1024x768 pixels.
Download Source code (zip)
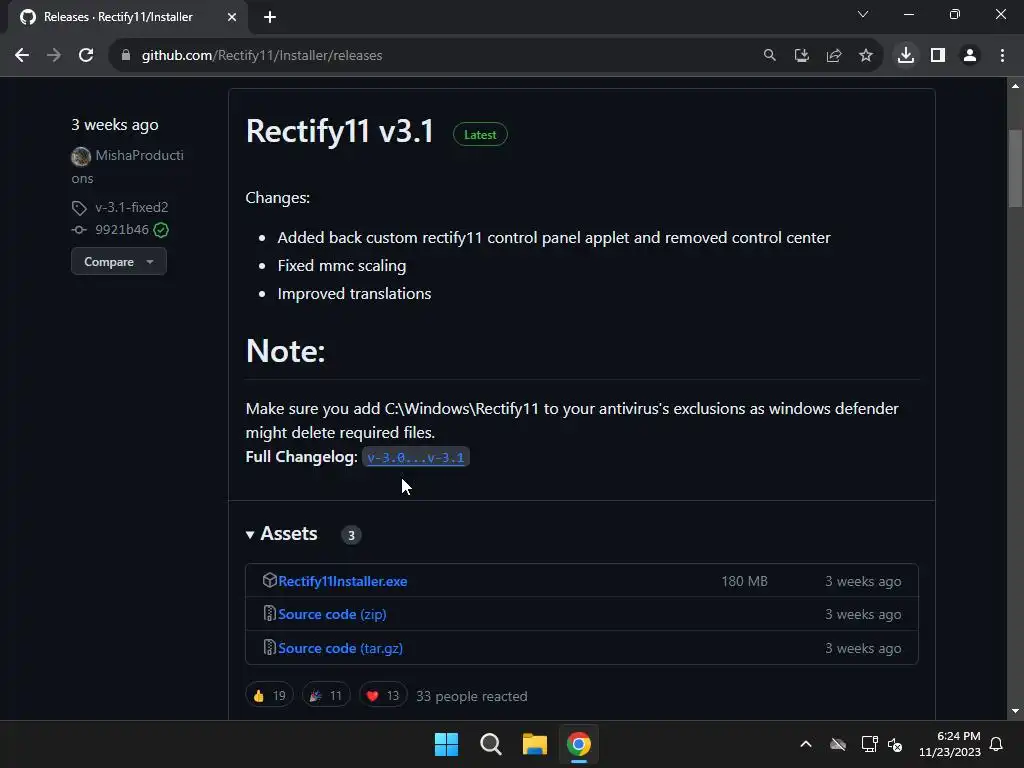pyautogui.click(x=332, y=615)
